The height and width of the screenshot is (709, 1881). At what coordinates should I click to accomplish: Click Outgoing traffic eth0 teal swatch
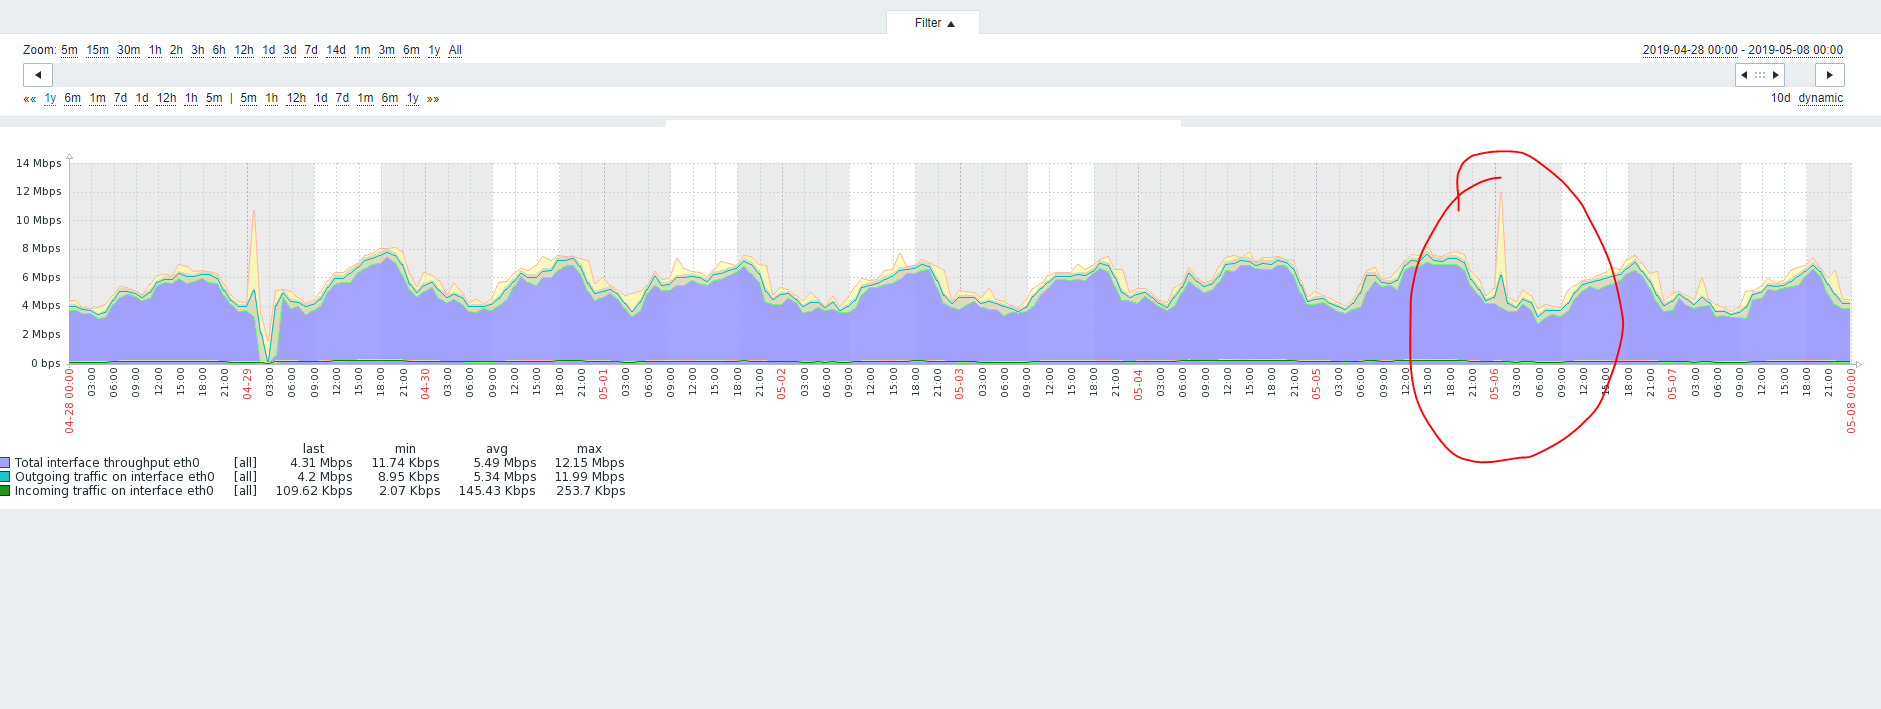tap(5, 477)
